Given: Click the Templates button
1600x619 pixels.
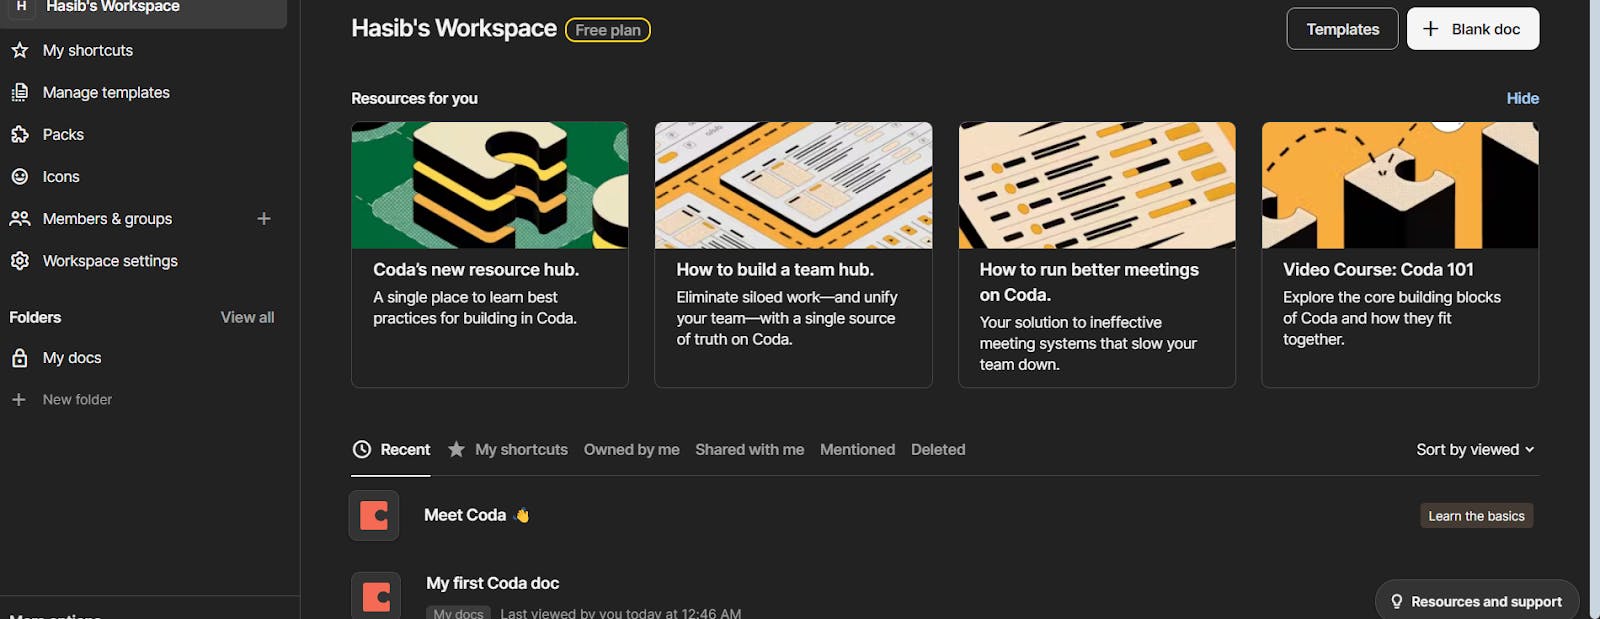Looking at the screenshot, I should point(1342,29).
